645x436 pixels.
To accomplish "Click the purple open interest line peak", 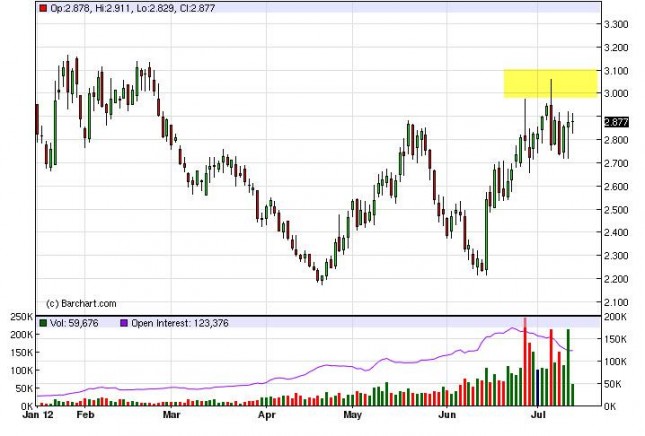I will click(x=513, y=328).
